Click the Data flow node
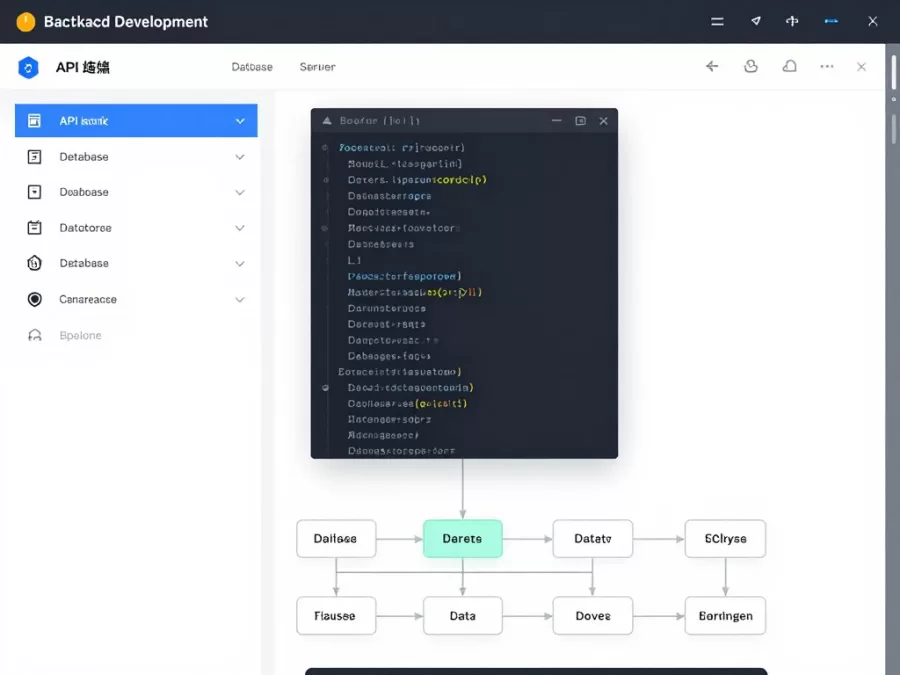900x675 pixels. point(463,616)
